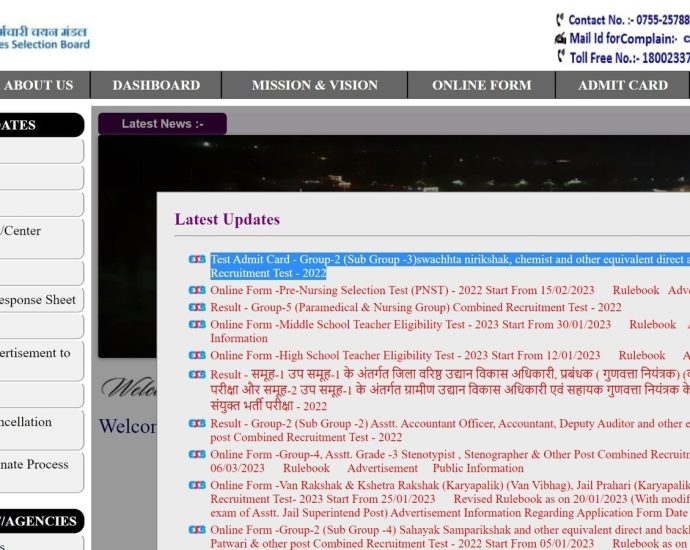Click the phone icon beside Contact No.
Viewport: 690px width, 550px height.
(x=560, y=20)
